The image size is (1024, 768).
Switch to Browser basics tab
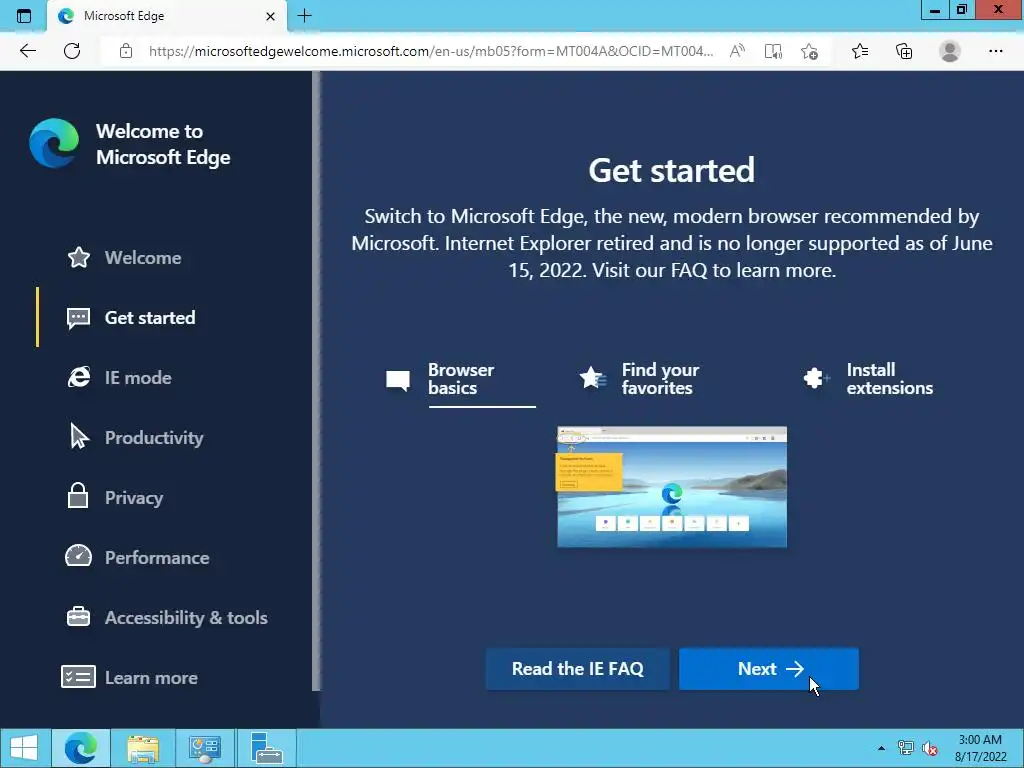click(460, 379)
